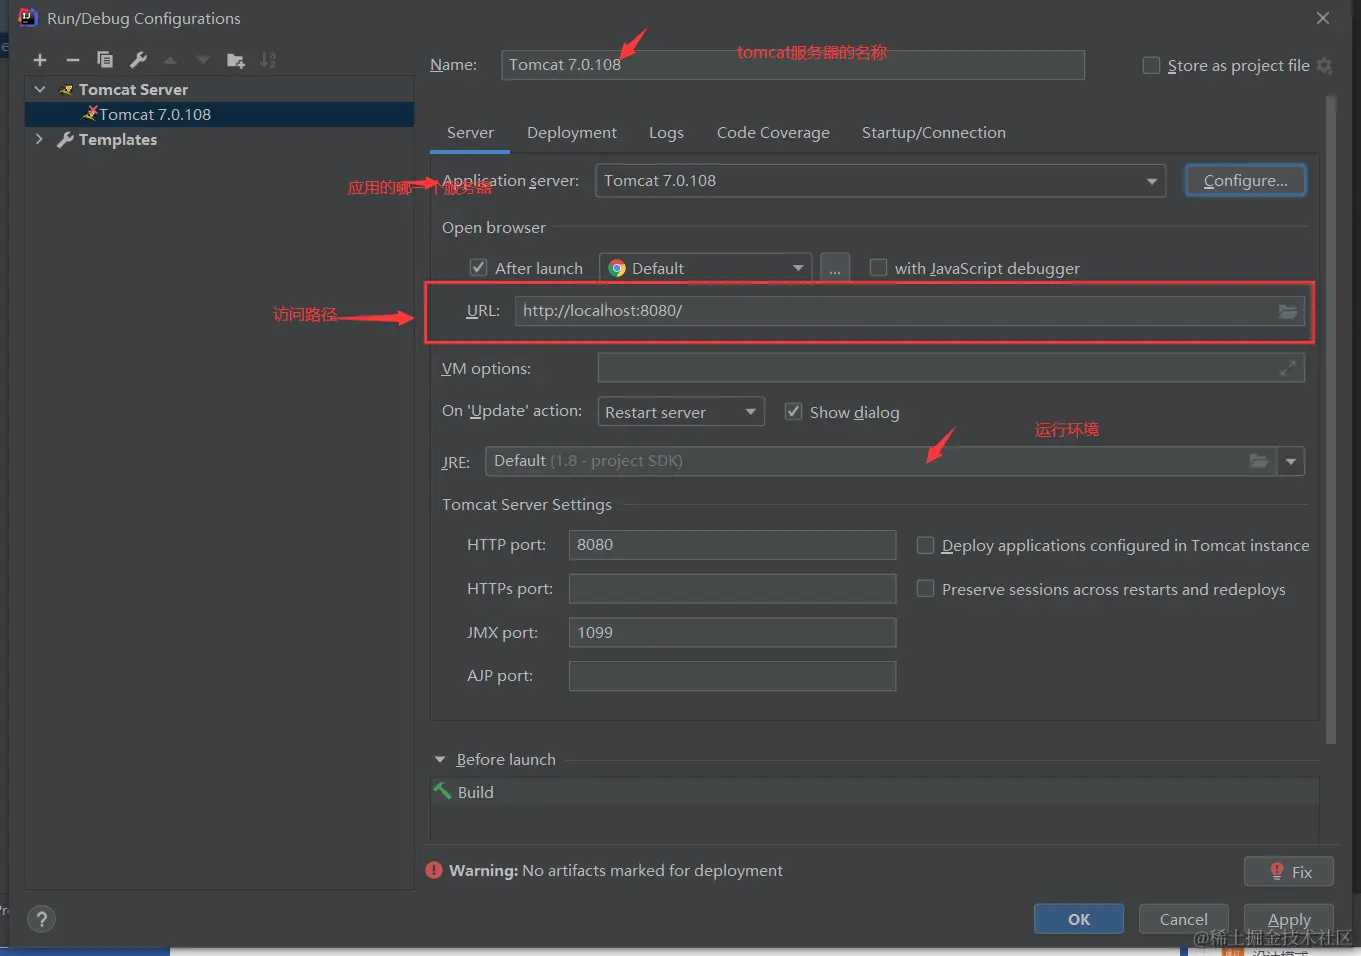Image resolution: width=1361 pixels, height=956 pixels.
Task: Open the browser selection ellipsis button
Action: pos(835,268)
